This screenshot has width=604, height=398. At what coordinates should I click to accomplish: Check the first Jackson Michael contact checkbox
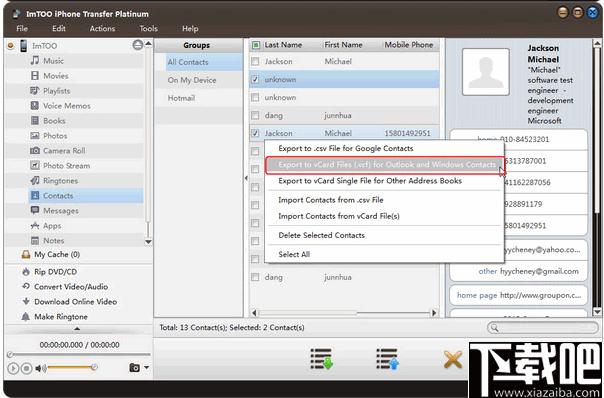coord(255,61)
